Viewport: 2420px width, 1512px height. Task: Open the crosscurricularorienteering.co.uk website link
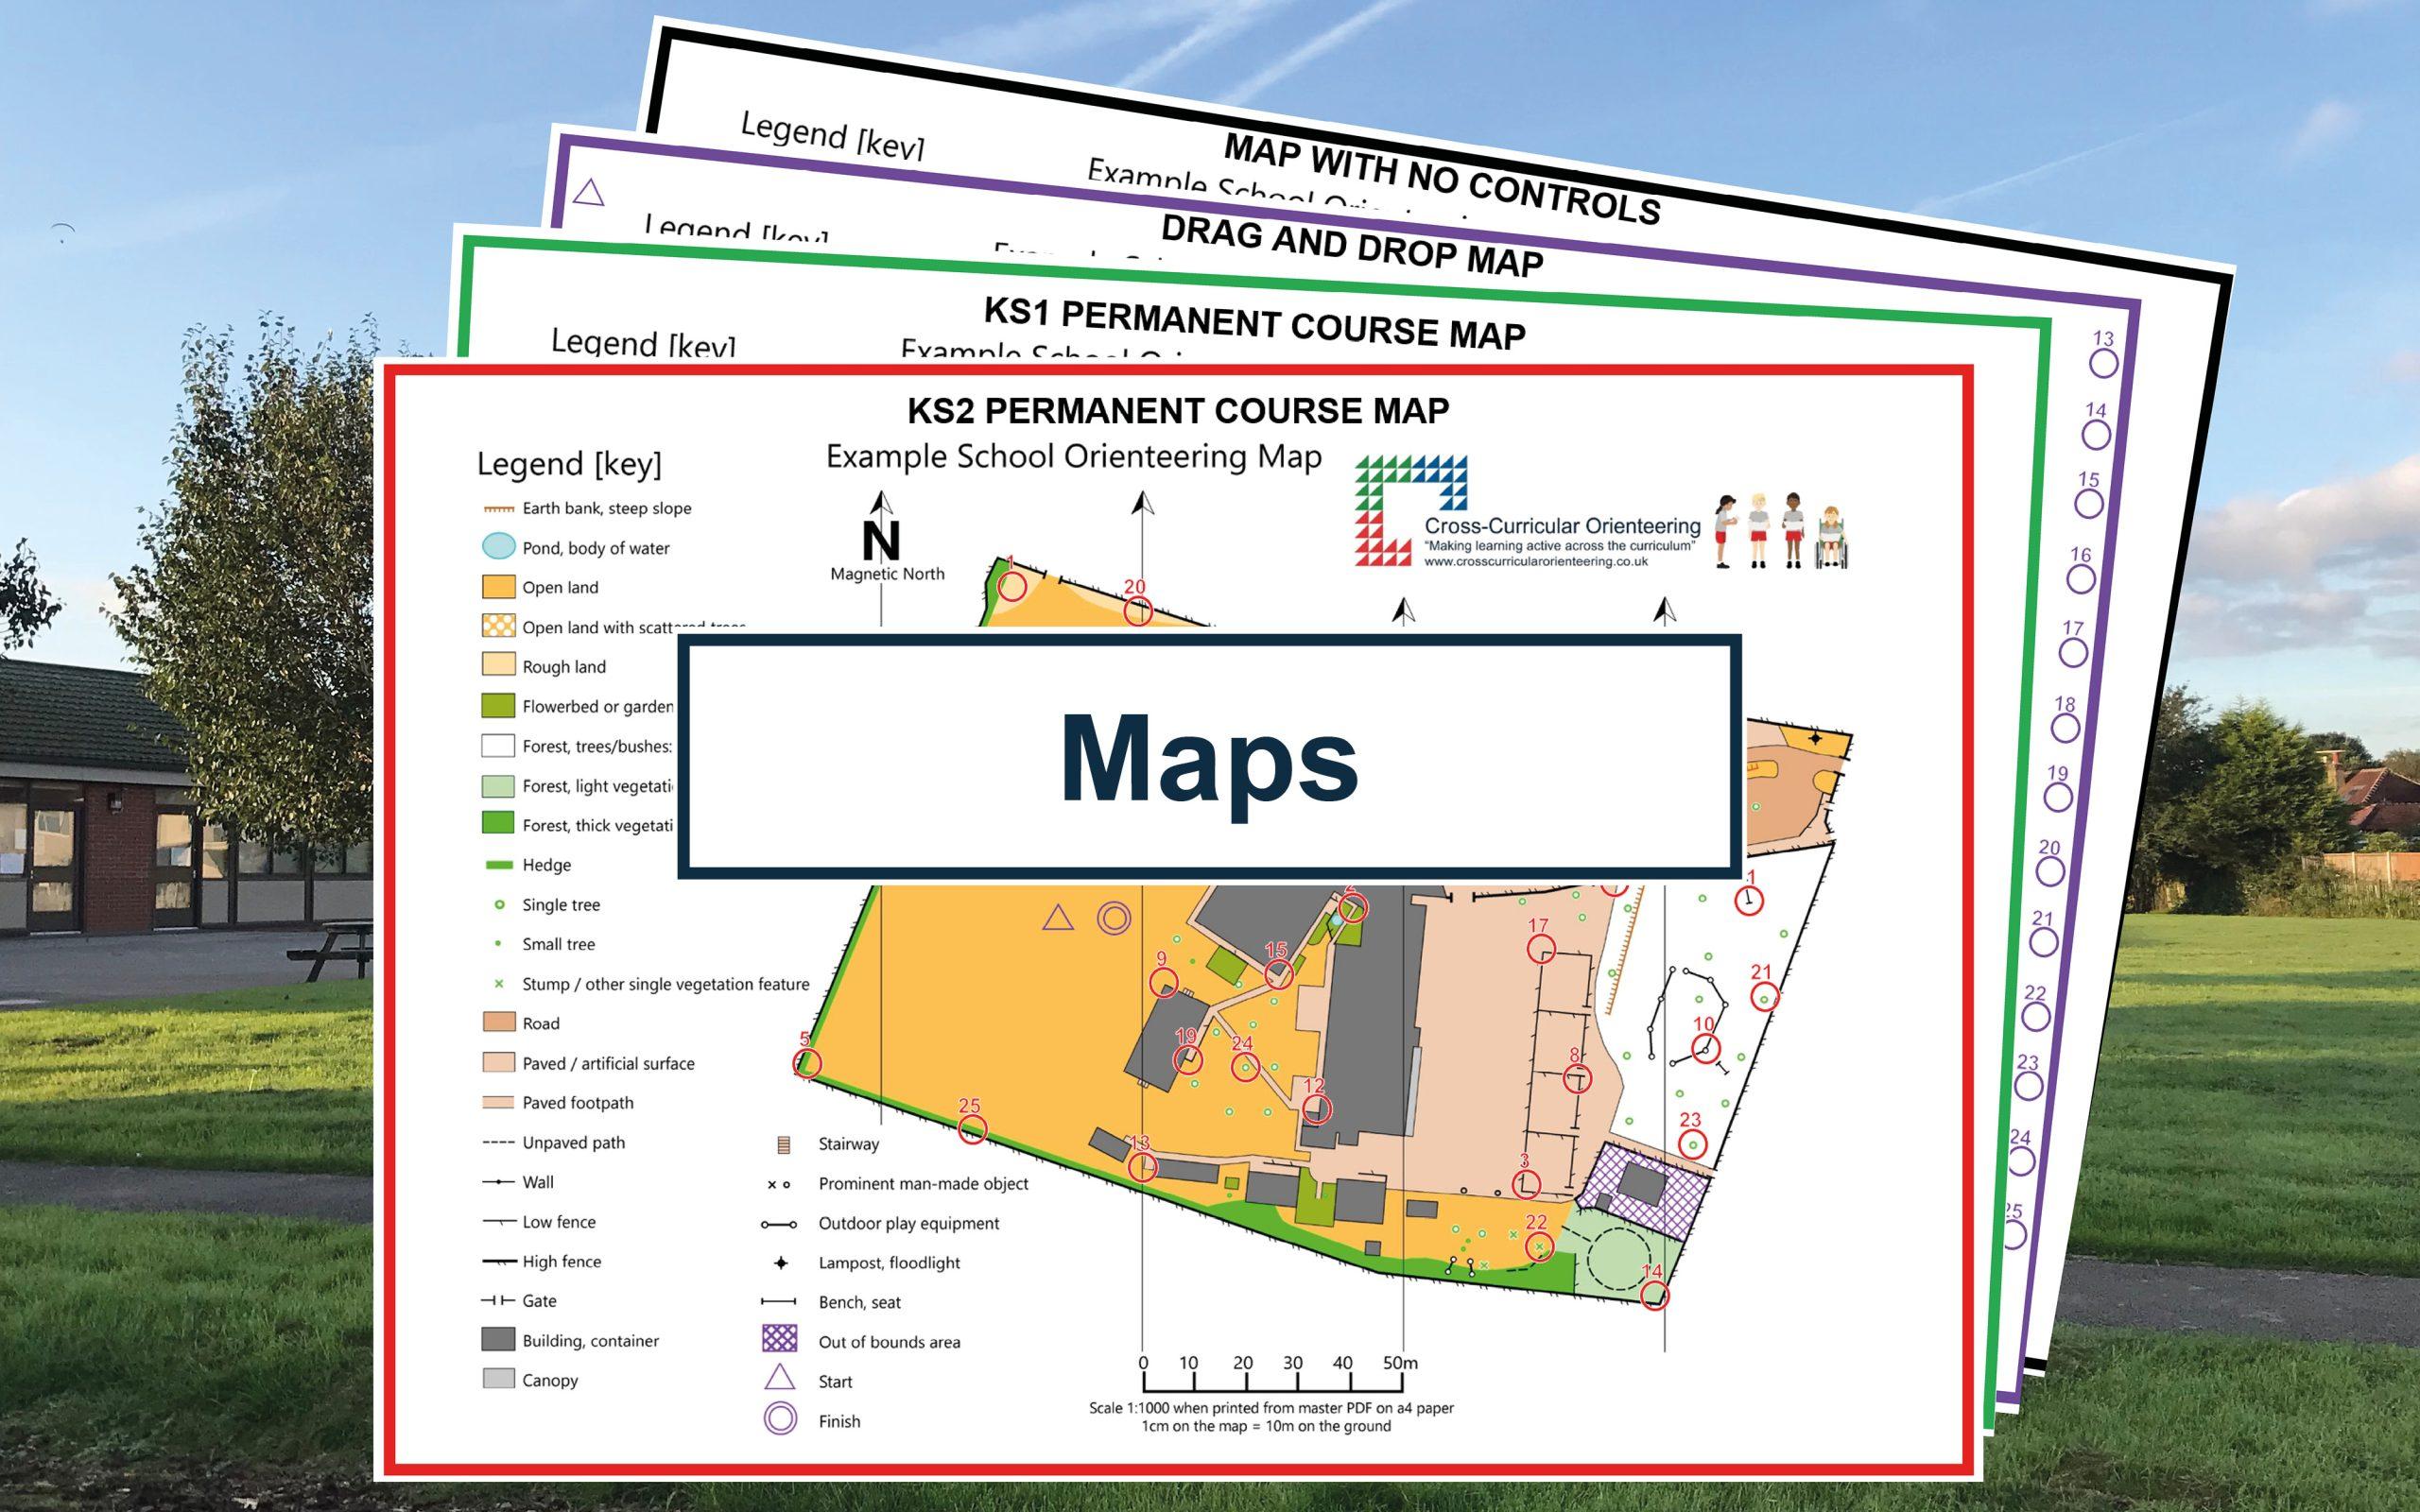click(x=1535, y=562)
